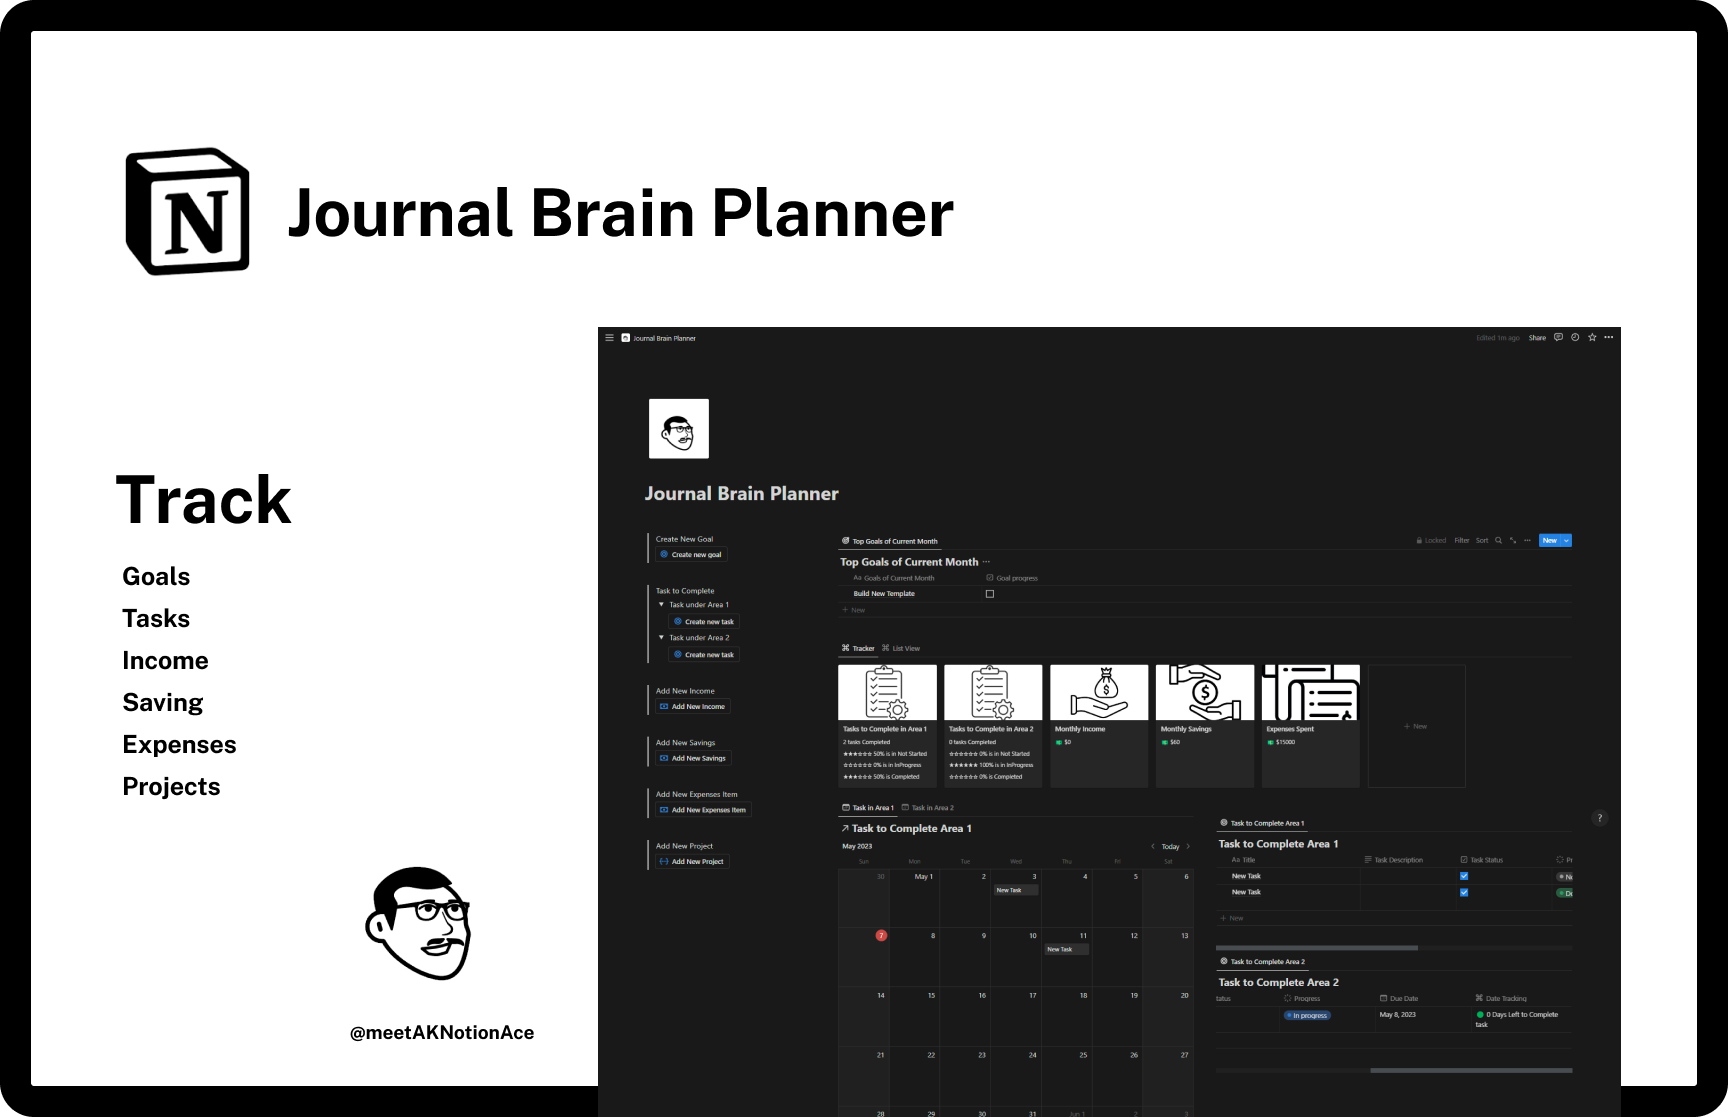Click the Locked lock icon on the database
This screenshot has width=1728, height=1117.
point(1420,540)
